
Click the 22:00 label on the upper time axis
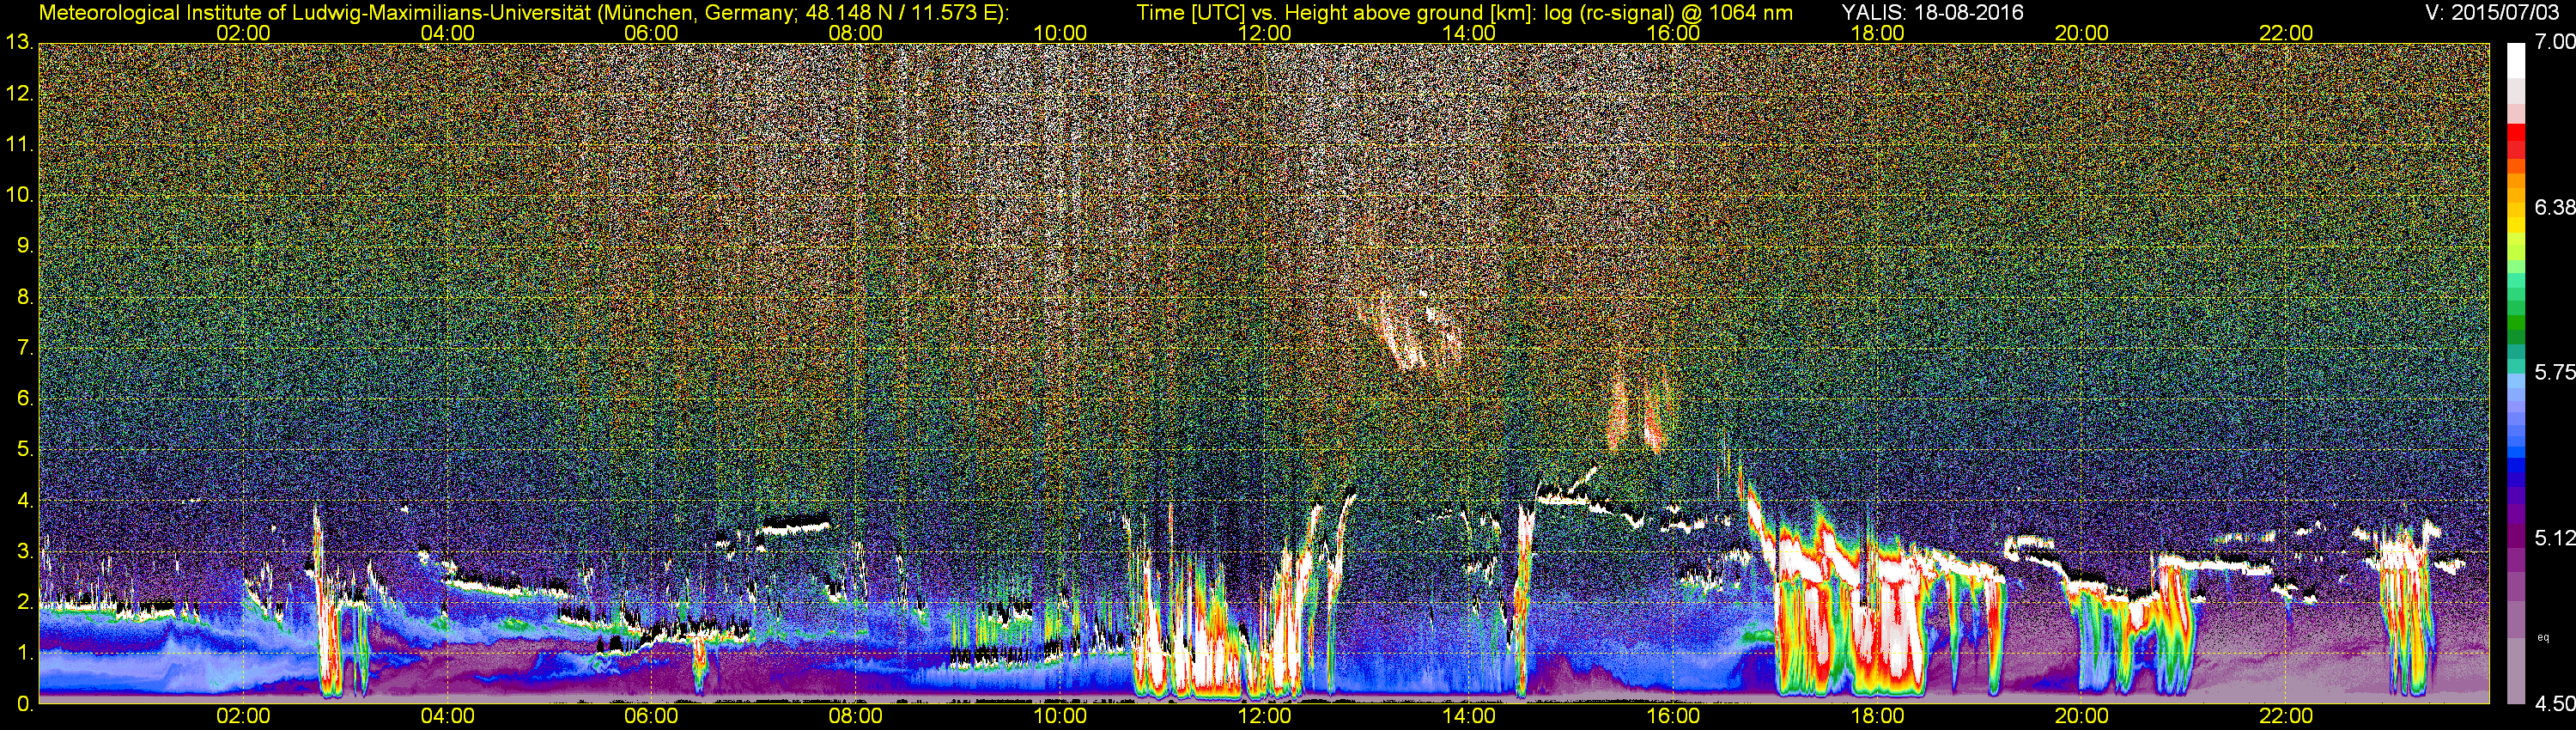(x=2286, y=33)
